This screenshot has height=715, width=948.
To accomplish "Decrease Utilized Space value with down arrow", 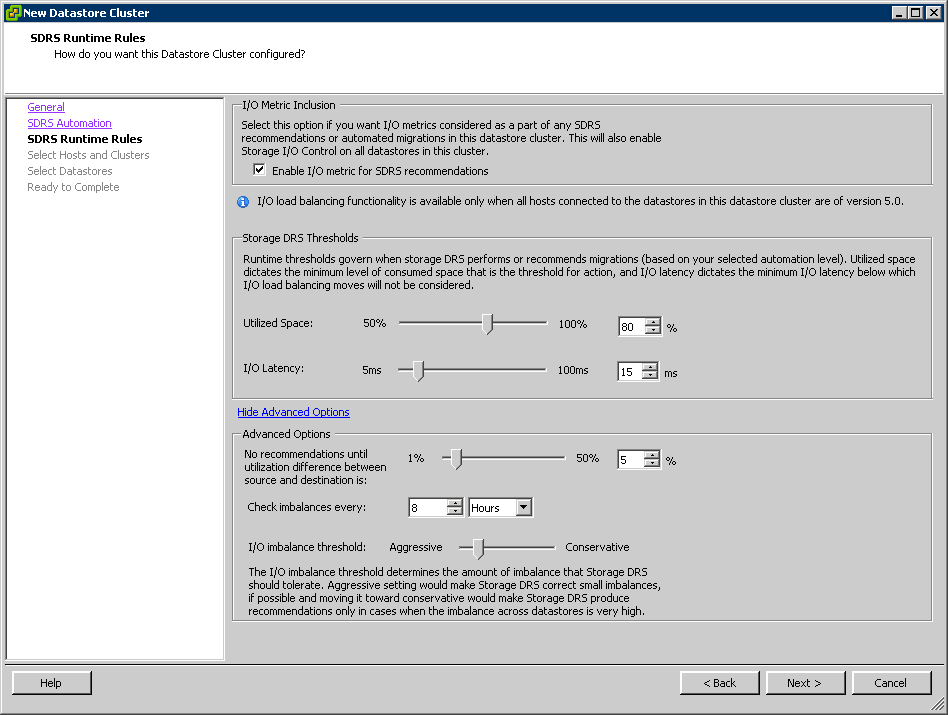I will pyautogui.click(x=652, y=331).
